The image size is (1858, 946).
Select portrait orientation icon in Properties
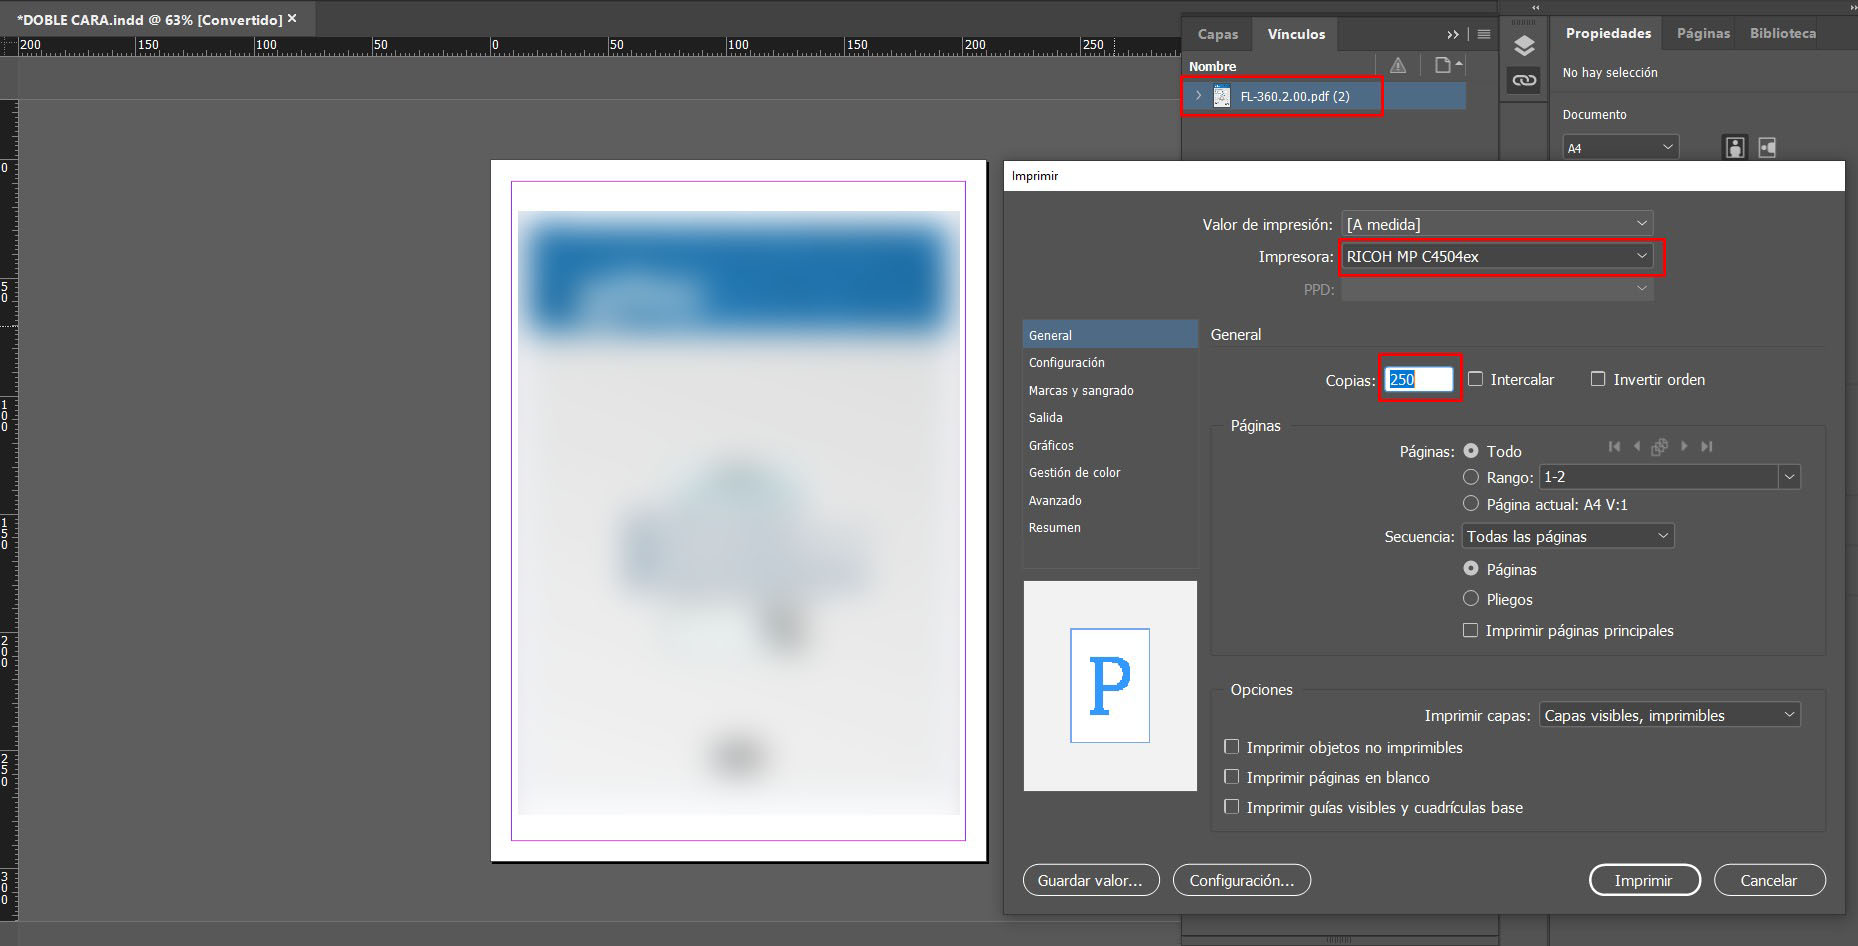tap(1735, 148)
